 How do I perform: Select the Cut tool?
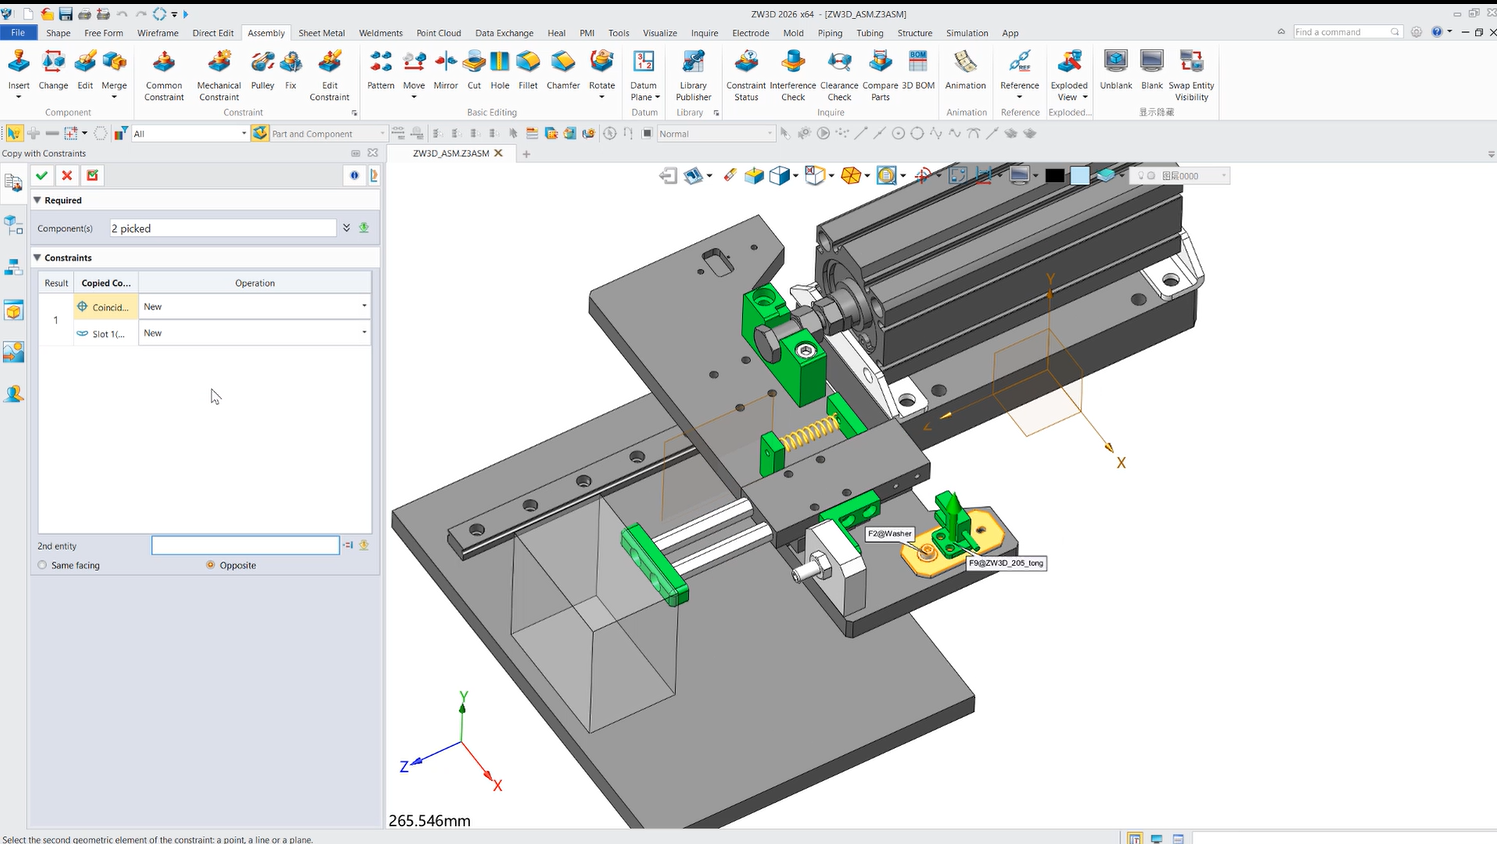pyautogui.click(x=474, y=64)
